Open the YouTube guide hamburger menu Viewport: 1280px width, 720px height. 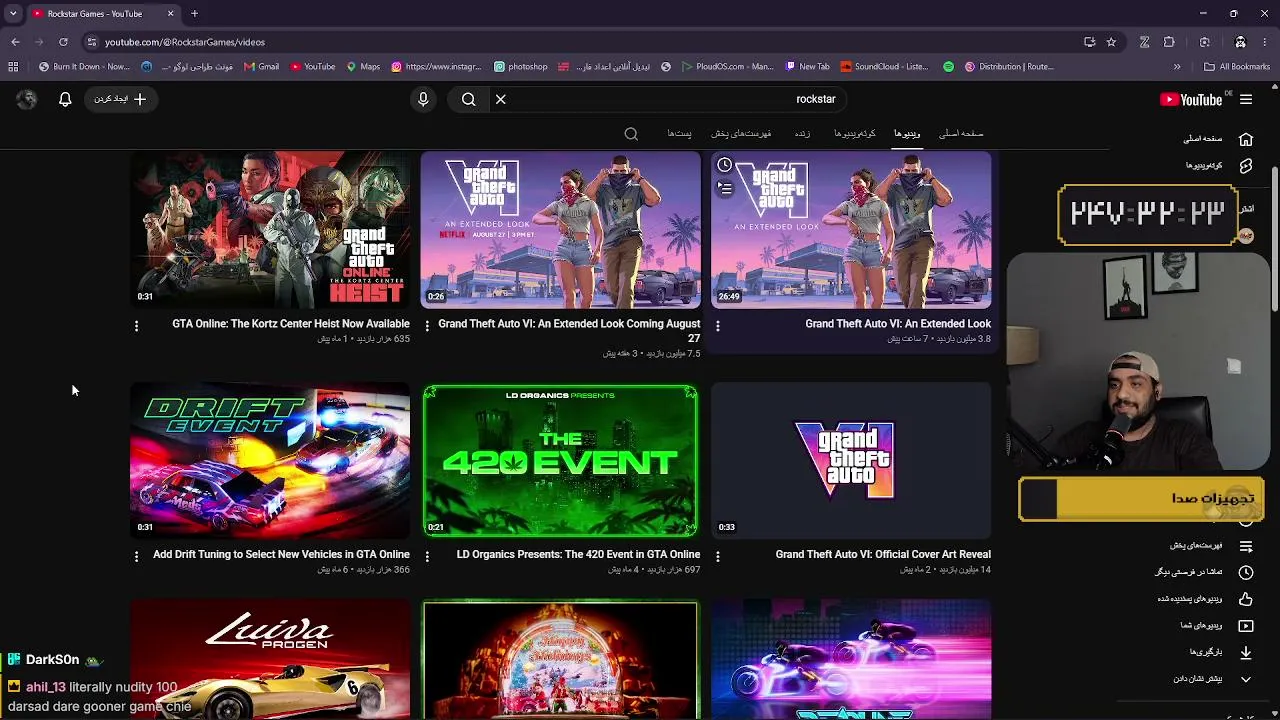[1246, 99]
